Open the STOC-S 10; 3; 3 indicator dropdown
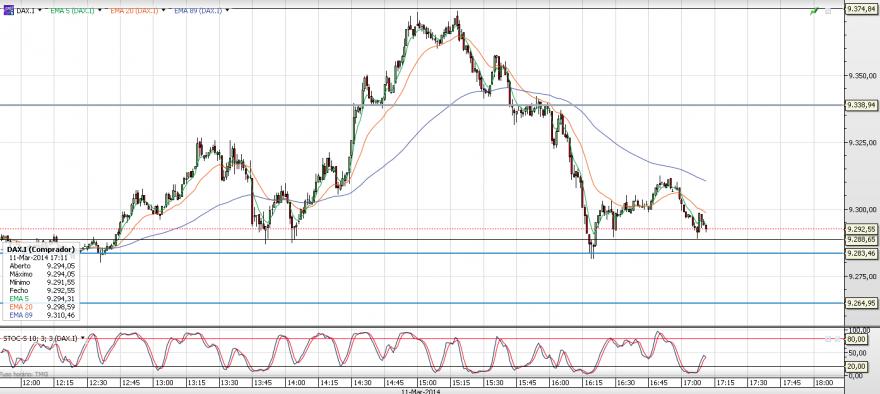The width and height of the screenshot is (880, 394). pos(82,337)
